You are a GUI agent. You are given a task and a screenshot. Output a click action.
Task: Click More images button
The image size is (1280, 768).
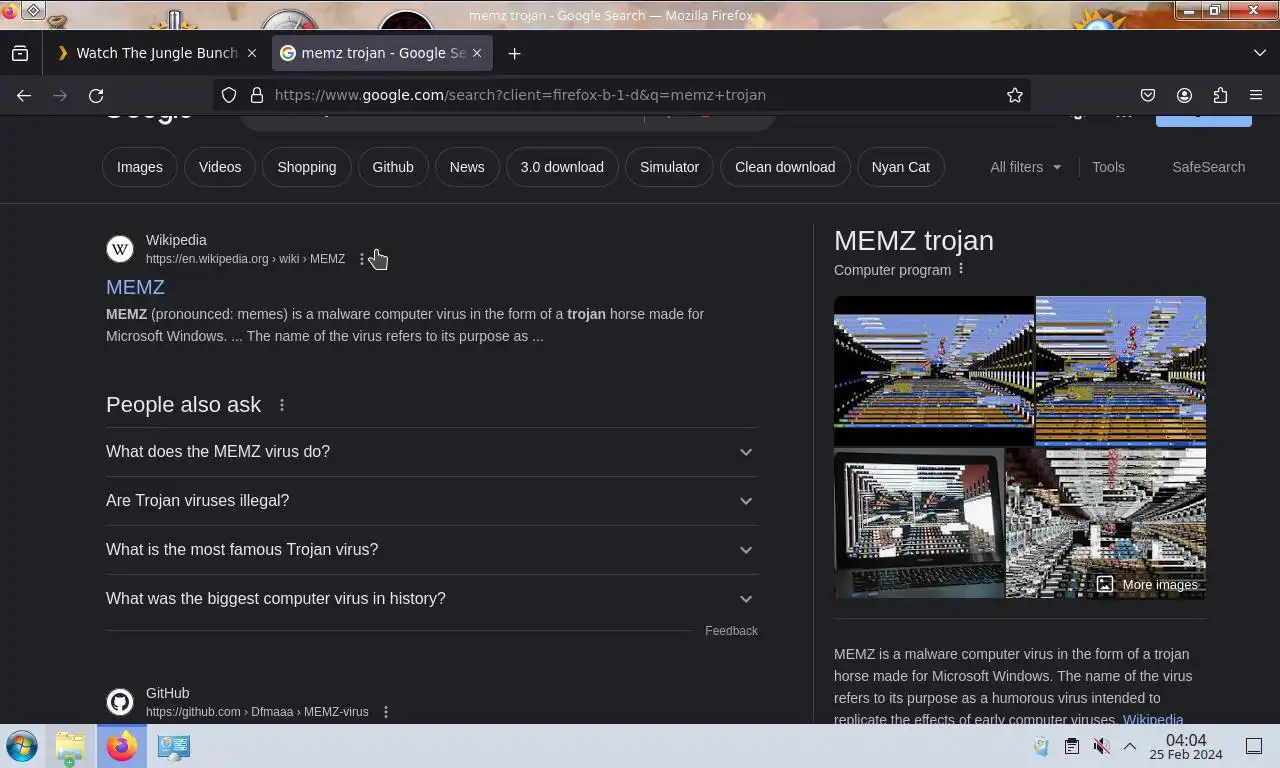pyautogui.click(x=1146, y=584)
